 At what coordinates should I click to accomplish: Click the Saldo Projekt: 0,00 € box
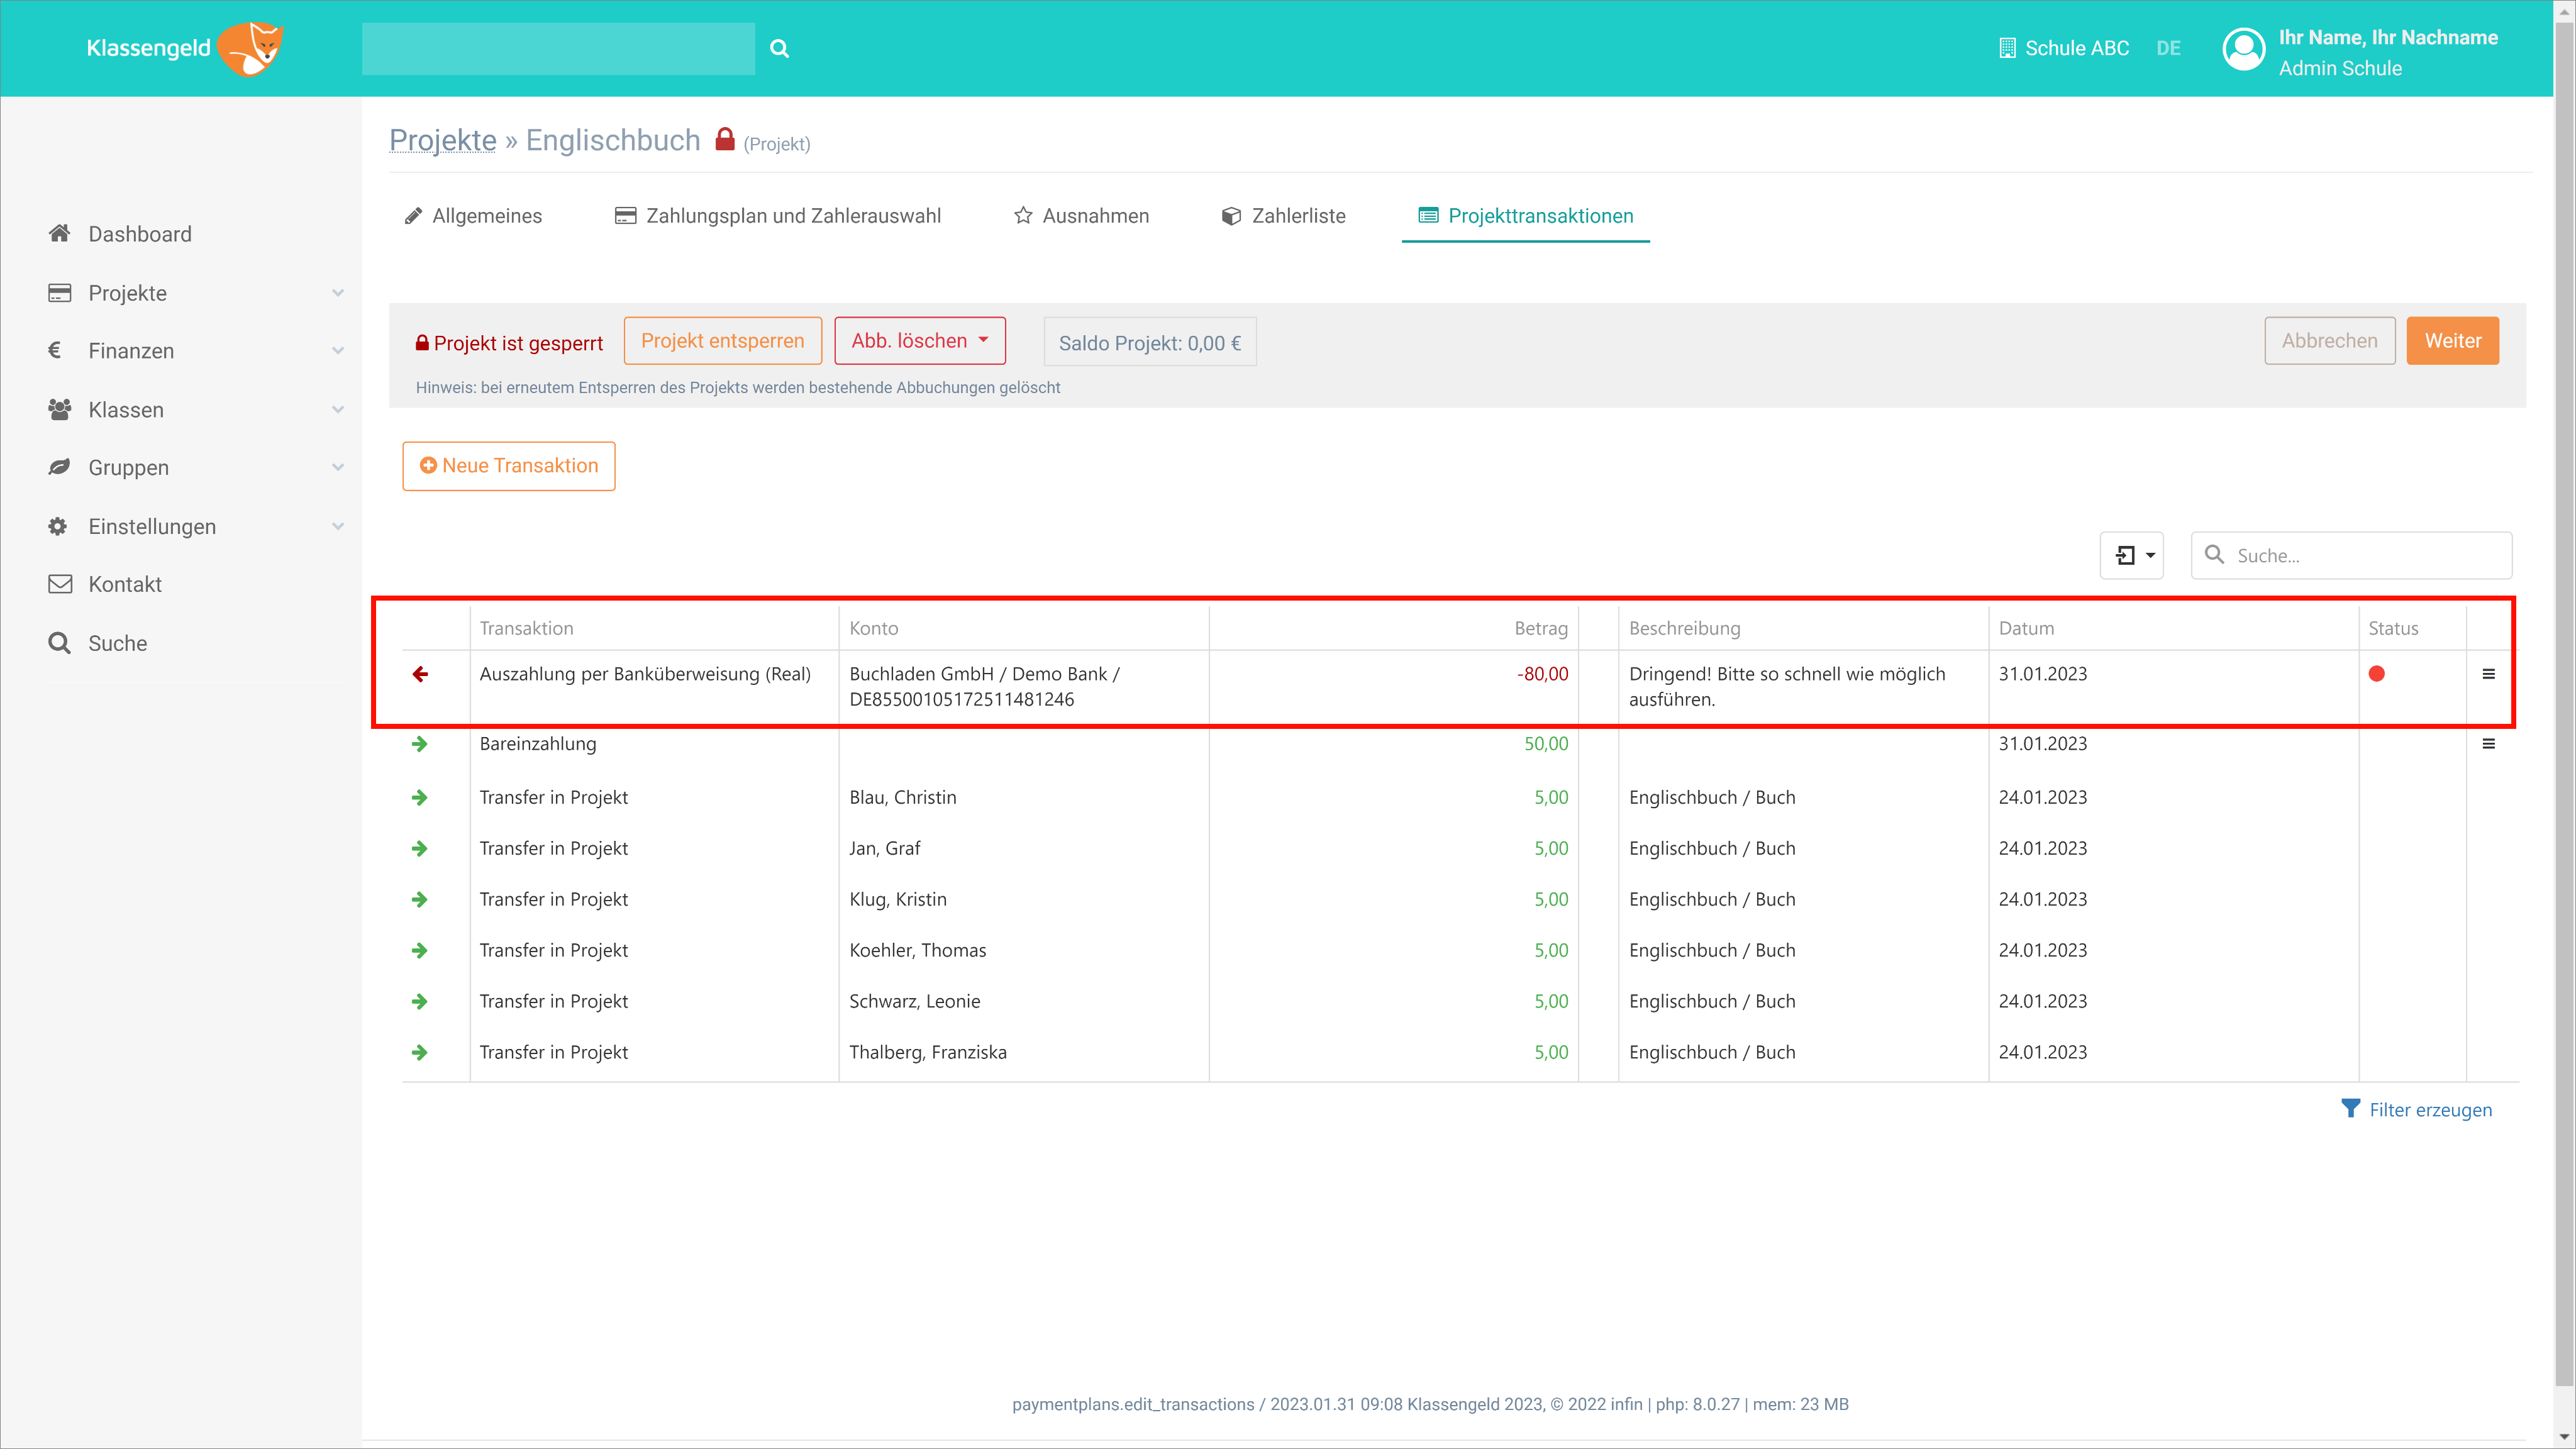tap(1150, 342)
